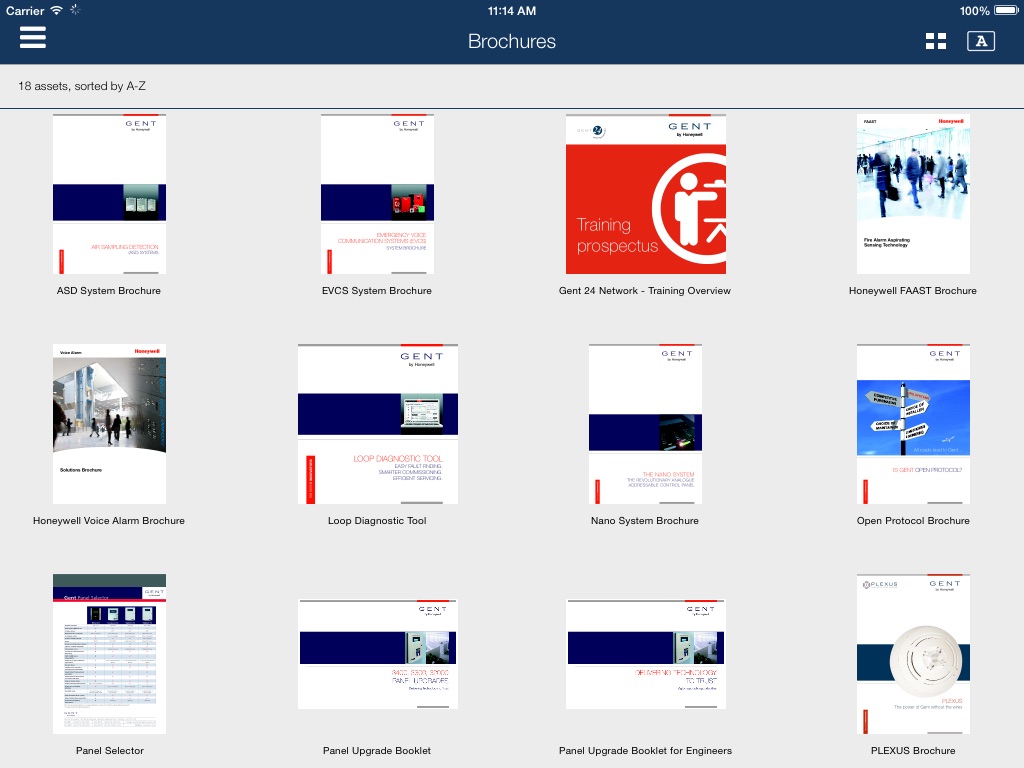Tap '18 assets, sorted by A-Z' text

[82, 86]
